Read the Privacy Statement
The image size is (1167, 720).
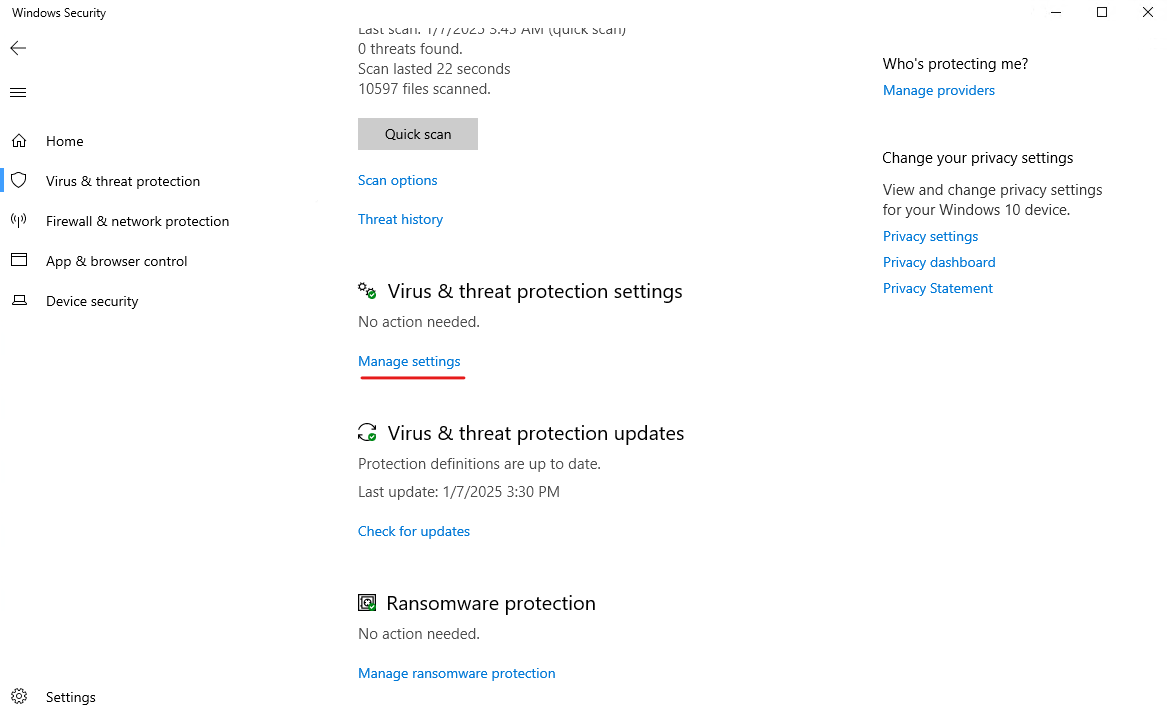click(938, 288)
